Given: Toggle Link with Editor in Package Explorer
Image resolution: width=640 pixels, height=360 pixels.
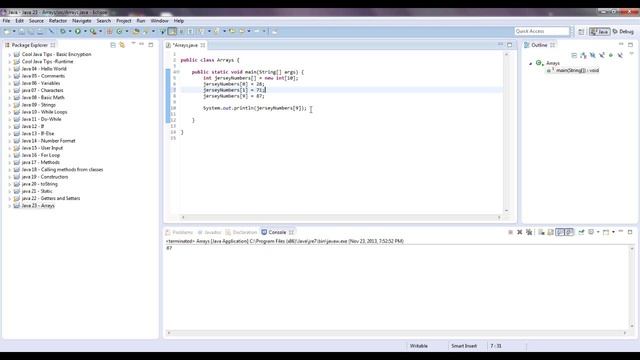Looking at the screenshot, I should coord(122,45).
